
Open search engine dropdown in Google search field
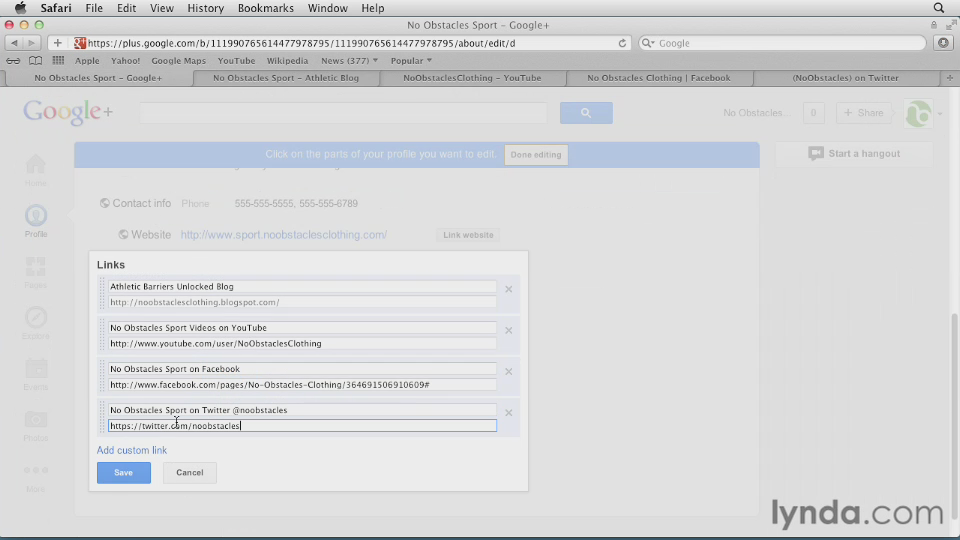click(648, 43)
